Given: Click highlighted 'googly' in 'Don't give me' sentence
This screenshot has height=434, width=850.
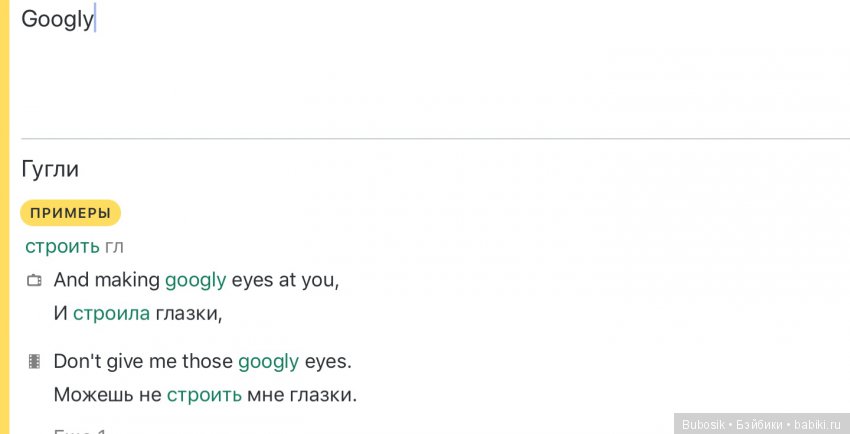Looking at the screenshot, I should [268, 361].
